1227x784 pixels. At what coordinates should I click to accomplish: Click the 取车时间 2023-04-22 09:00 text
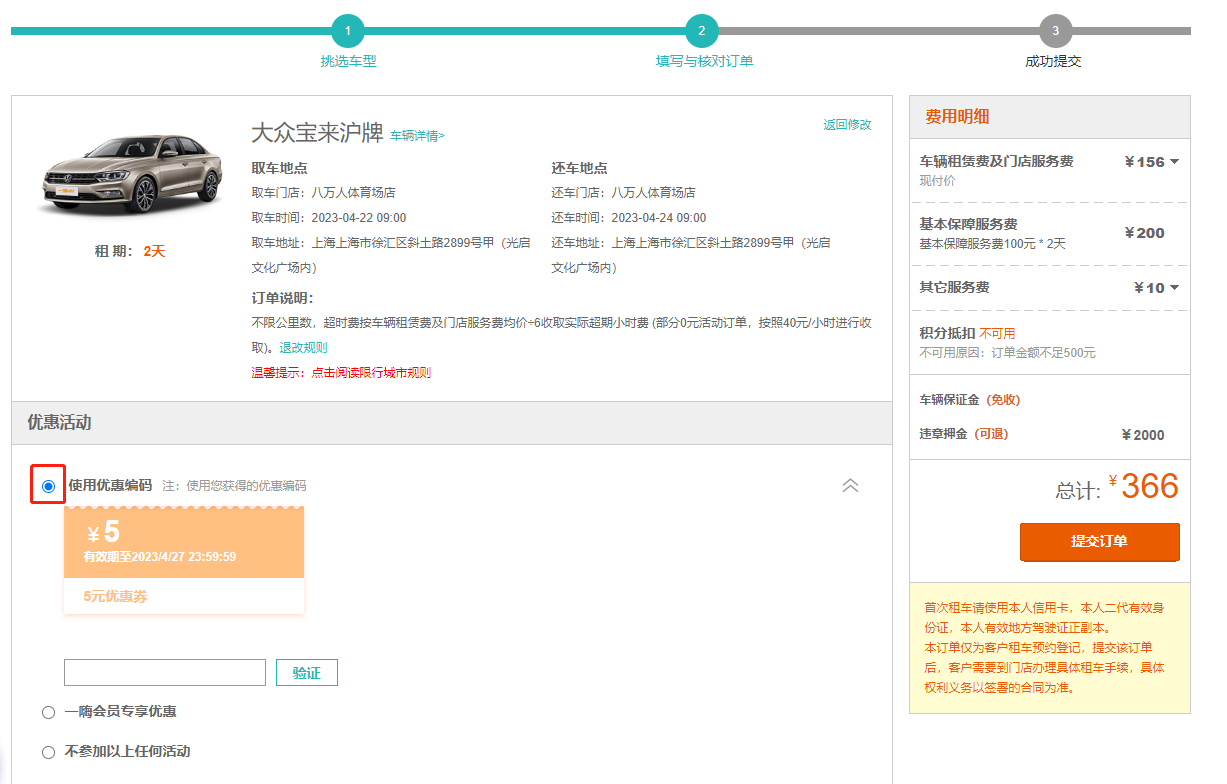tap(329, 218)
